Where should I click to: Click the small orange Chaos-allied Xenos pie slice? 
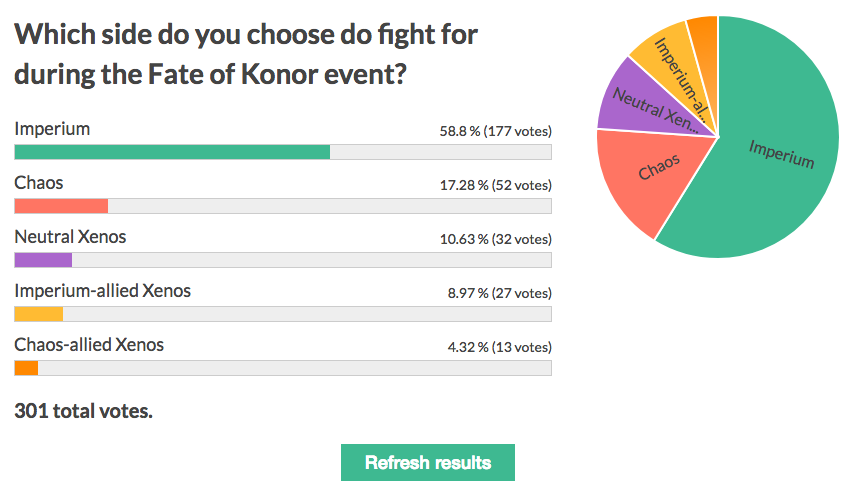[x=704, y=35]
